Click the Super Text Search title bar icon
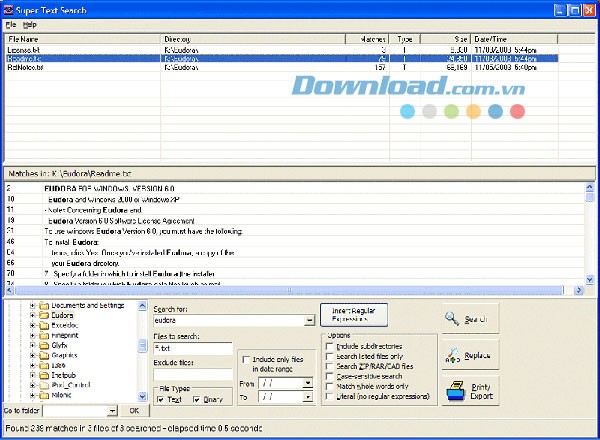 [x=8, y=8]
